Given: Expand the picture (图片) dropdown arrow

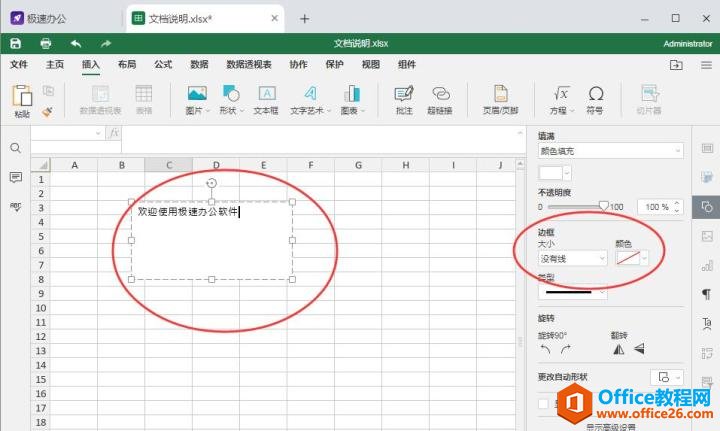Looking at the screenshot, I should pyautogui.click(x=208, y=111).
